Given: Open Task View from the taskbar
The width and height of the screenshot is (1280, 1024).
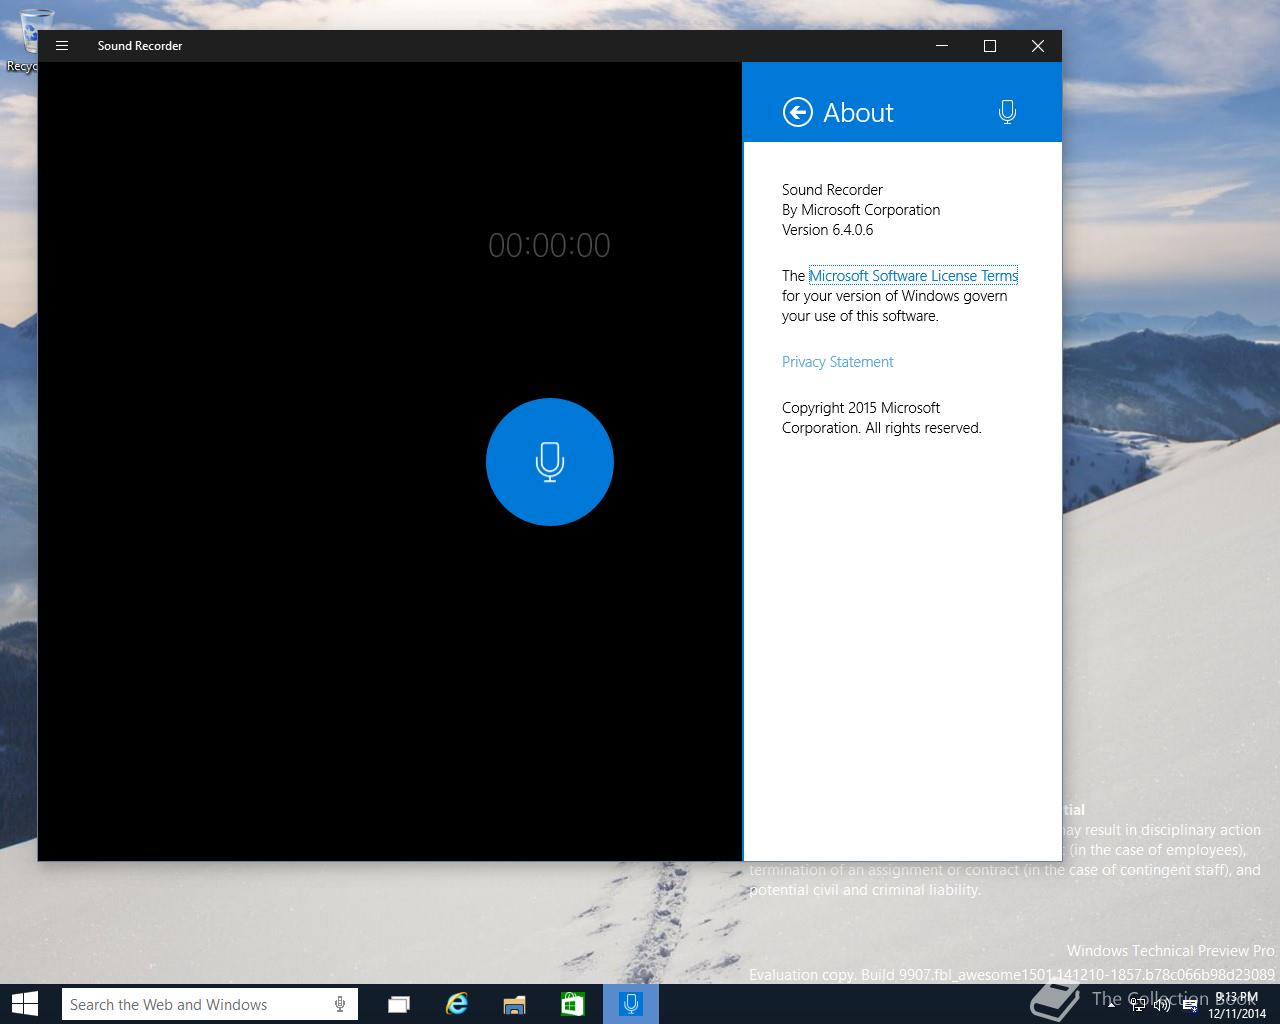Looking at the screenshot, I should point(399,1004).
